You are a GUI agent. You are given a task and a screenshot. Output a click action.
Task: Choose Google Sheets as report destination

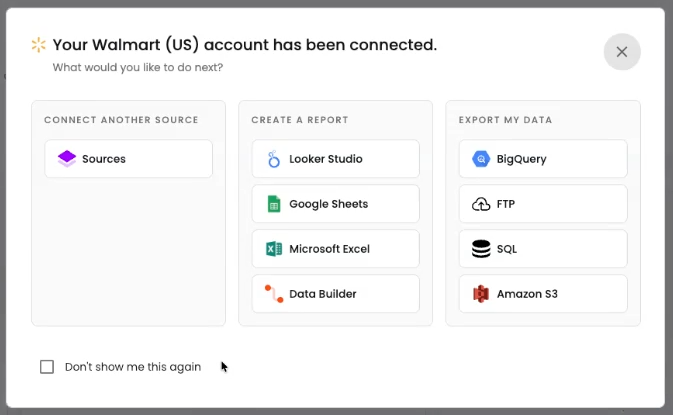click(335, 204)
